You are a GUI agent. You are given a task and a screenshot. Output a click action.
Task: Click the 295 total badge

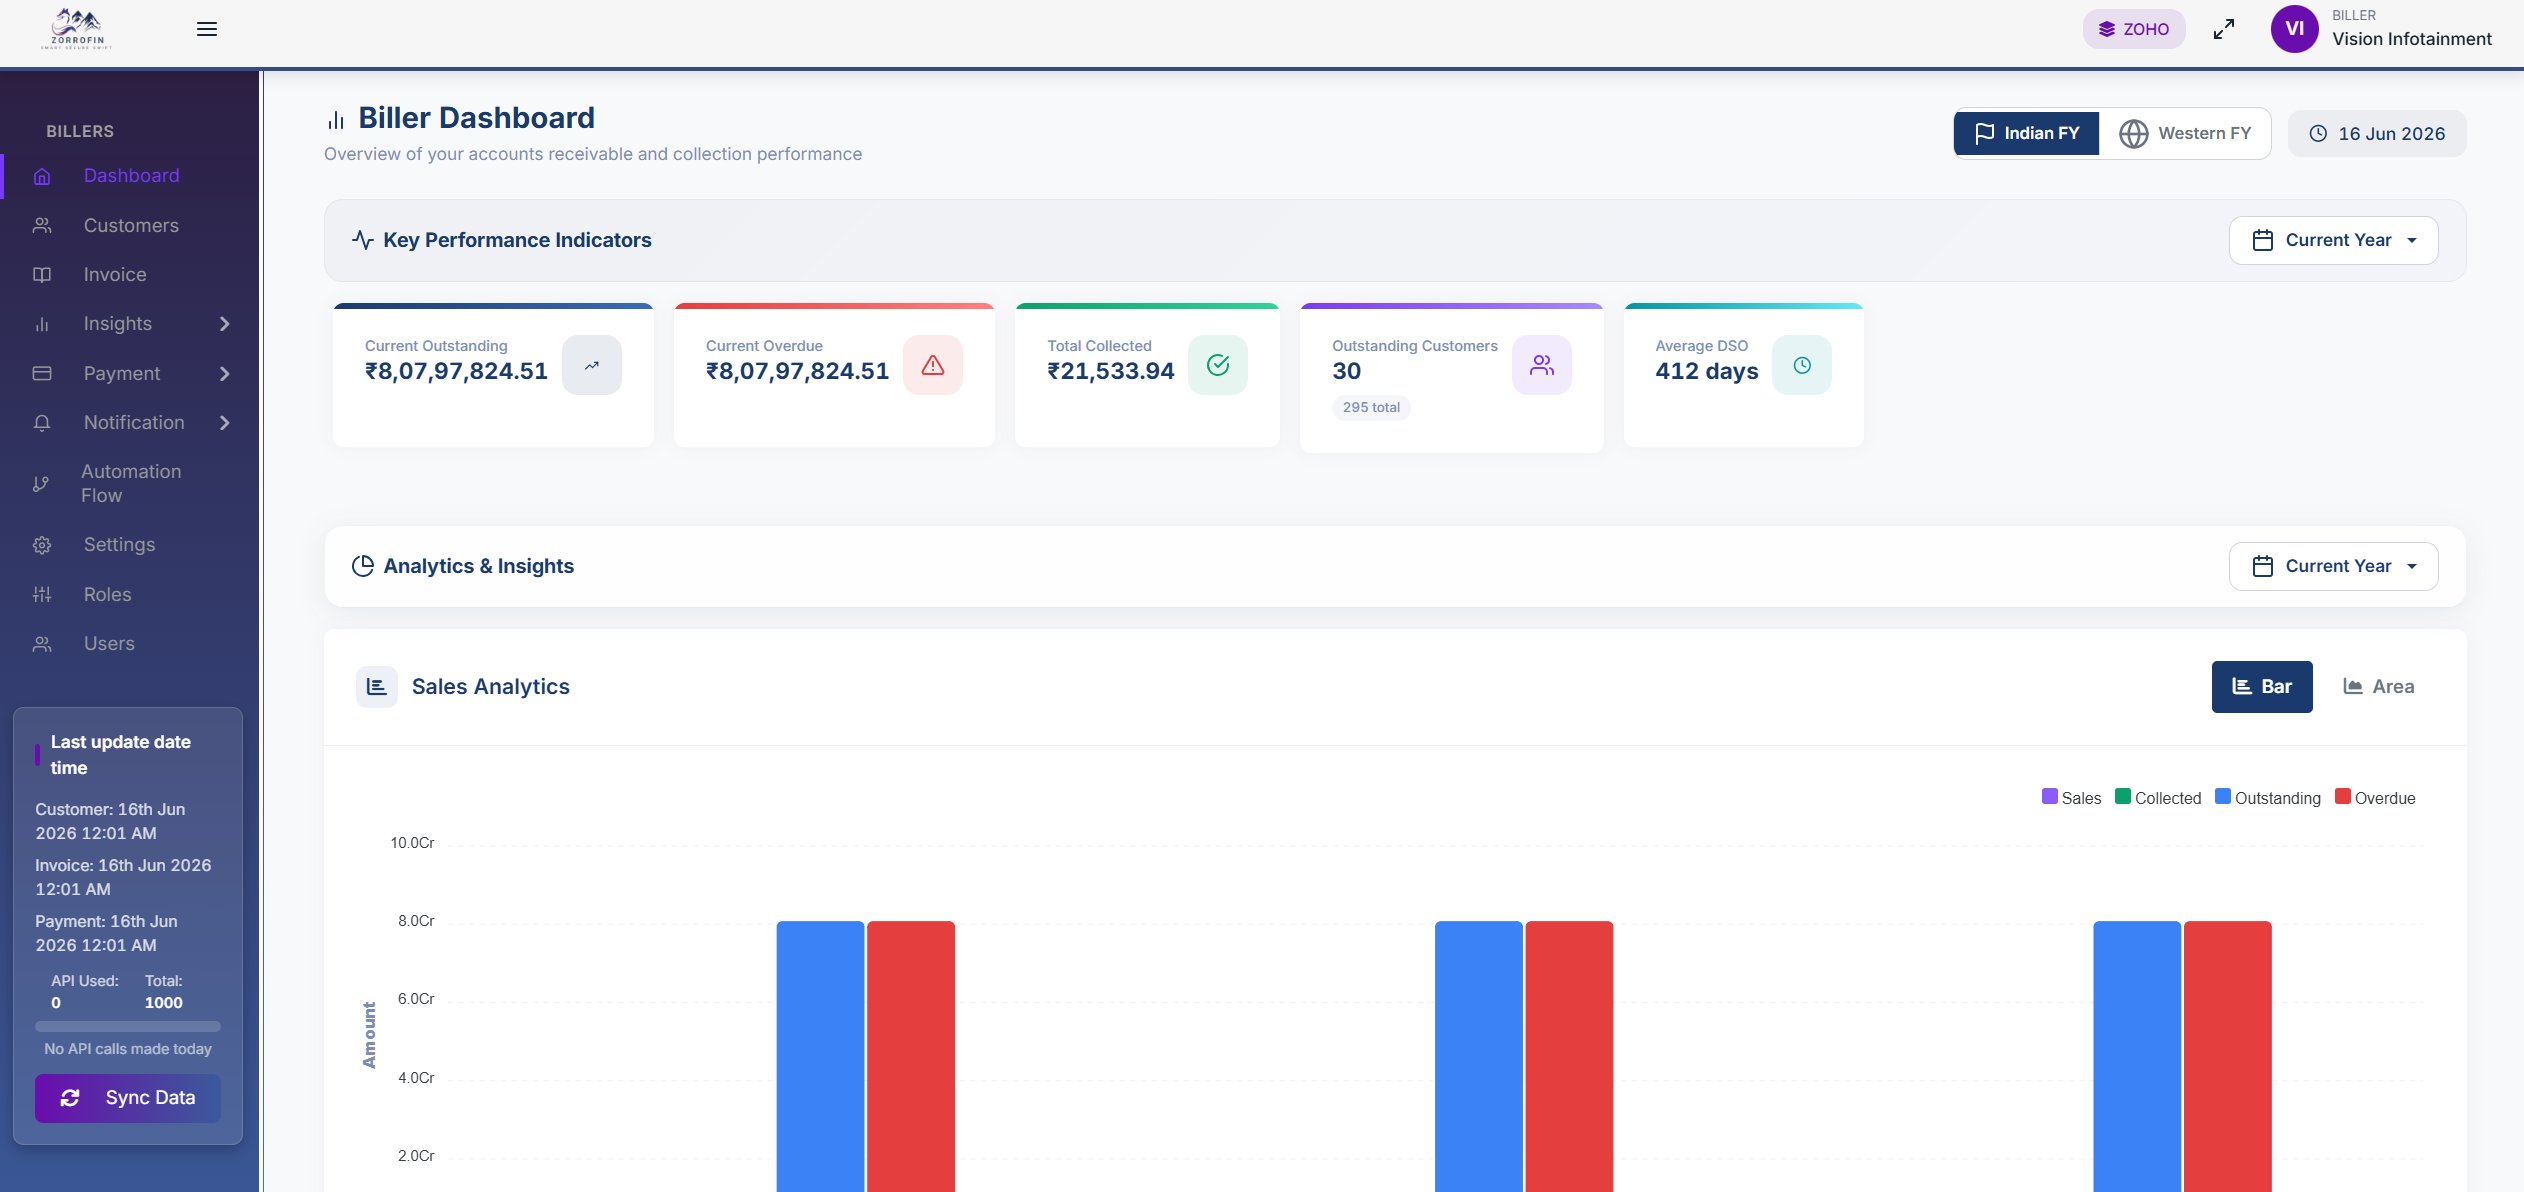[1371, 408]
